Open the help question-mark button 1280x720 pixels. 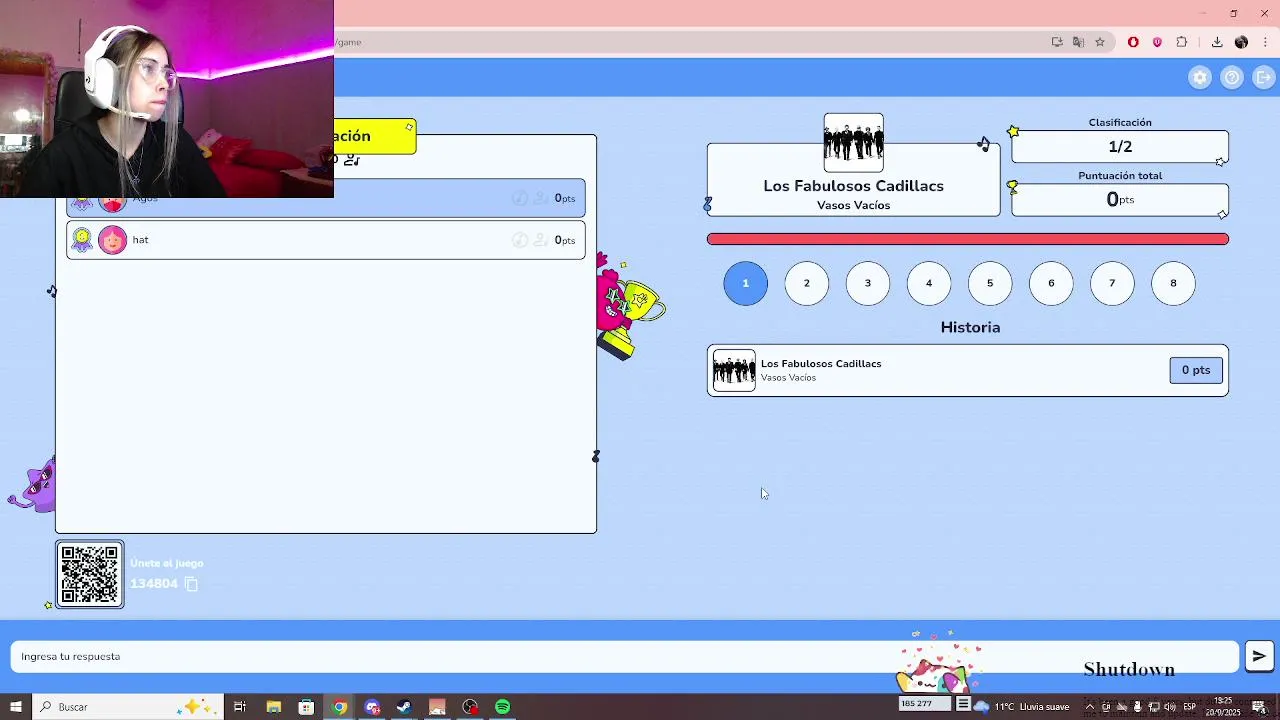[x=1232, y=77]
